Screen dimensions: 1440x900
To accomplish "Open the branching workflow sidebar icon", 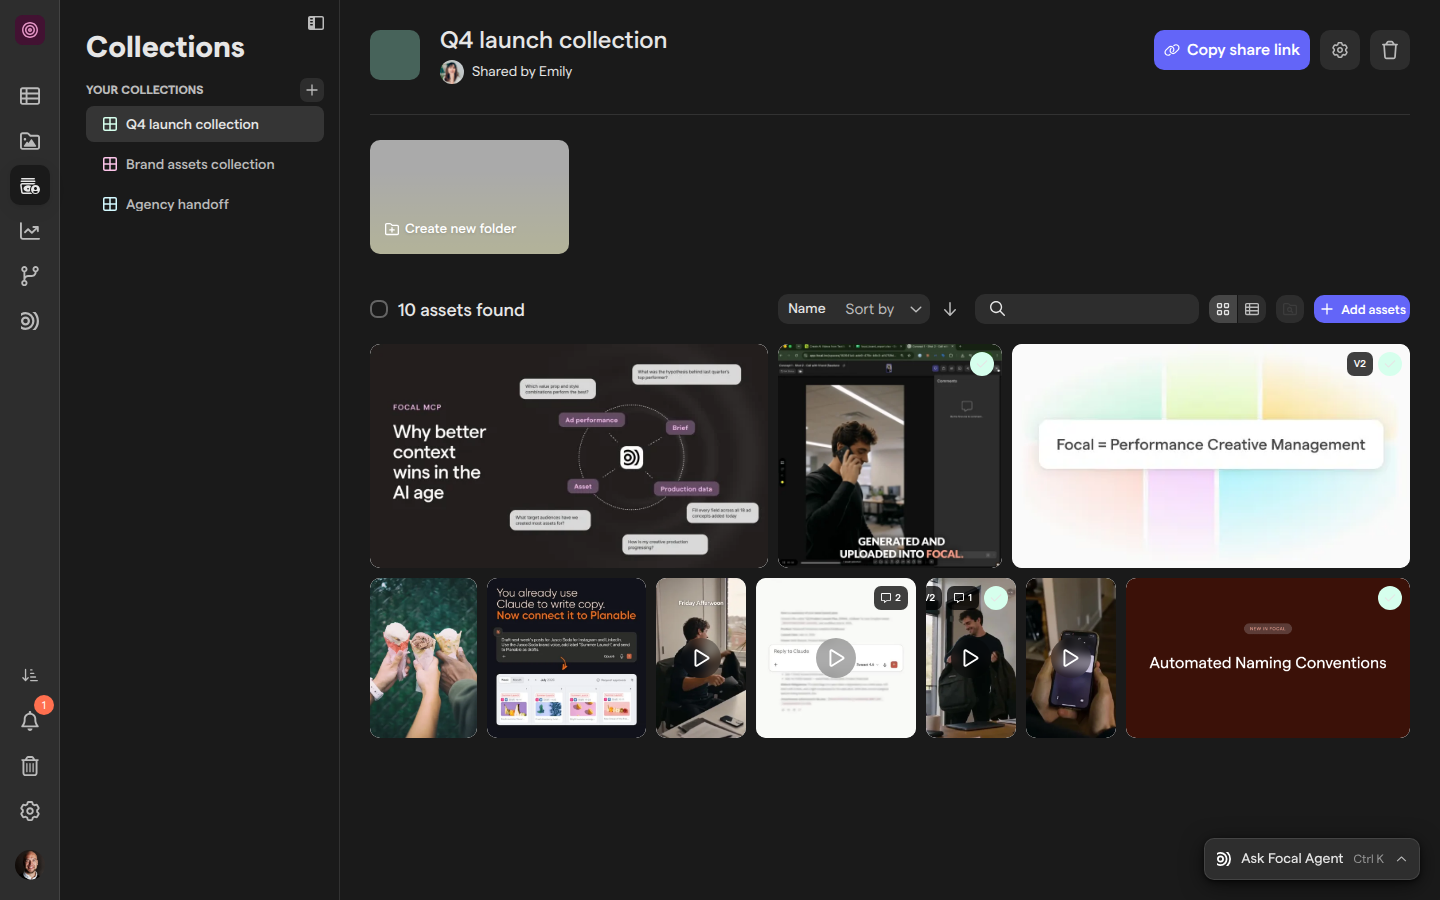I will tap(30, 276).
